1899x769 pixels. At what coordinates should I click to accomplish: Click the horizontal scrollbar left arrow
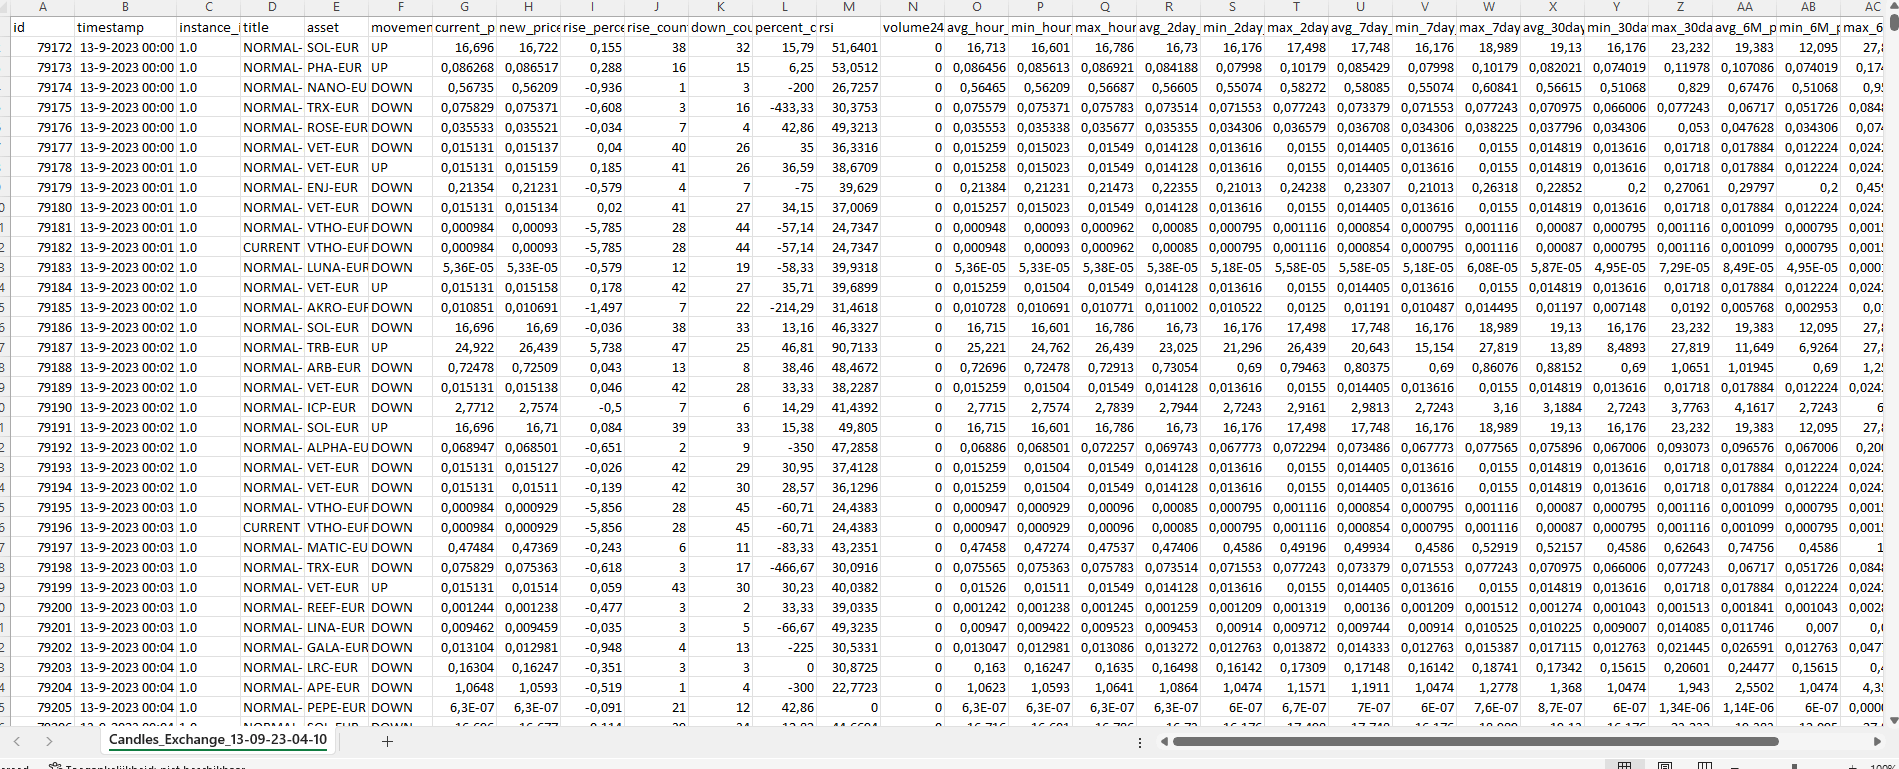point(1164,741)
